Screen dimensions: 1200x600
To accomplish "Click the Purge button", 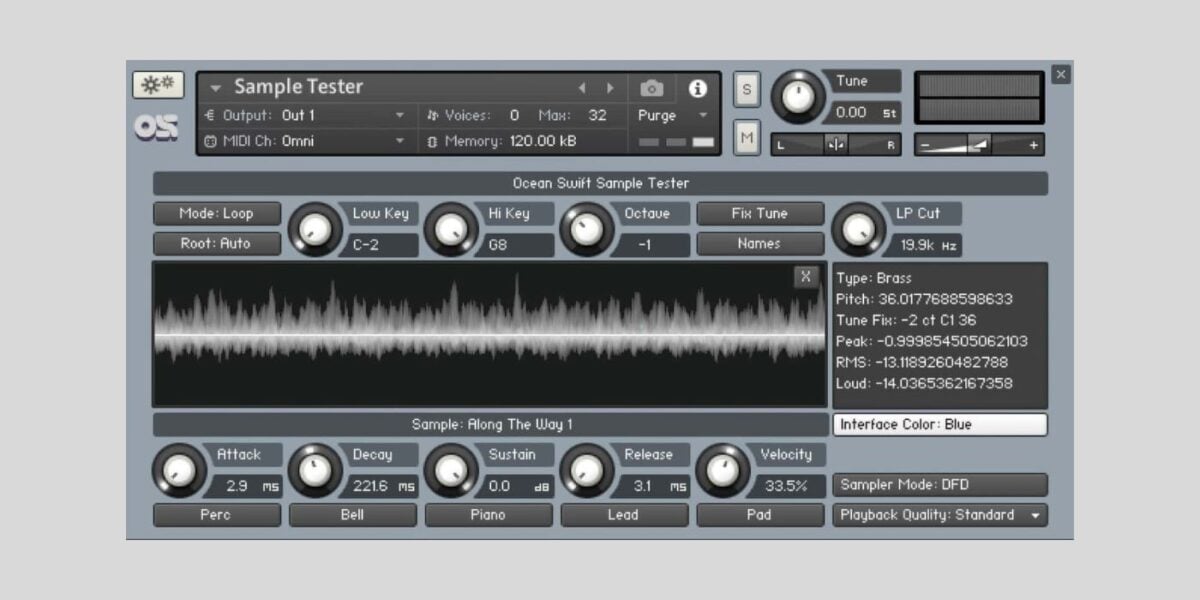I will point(657,116).
